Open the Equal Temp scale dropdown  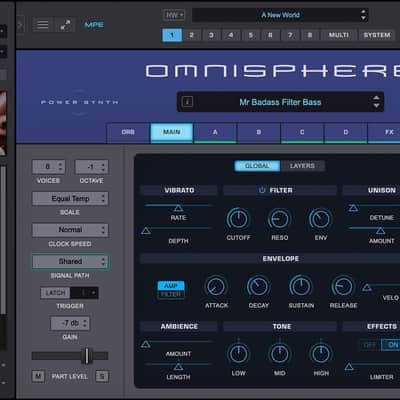pos(70,198)
